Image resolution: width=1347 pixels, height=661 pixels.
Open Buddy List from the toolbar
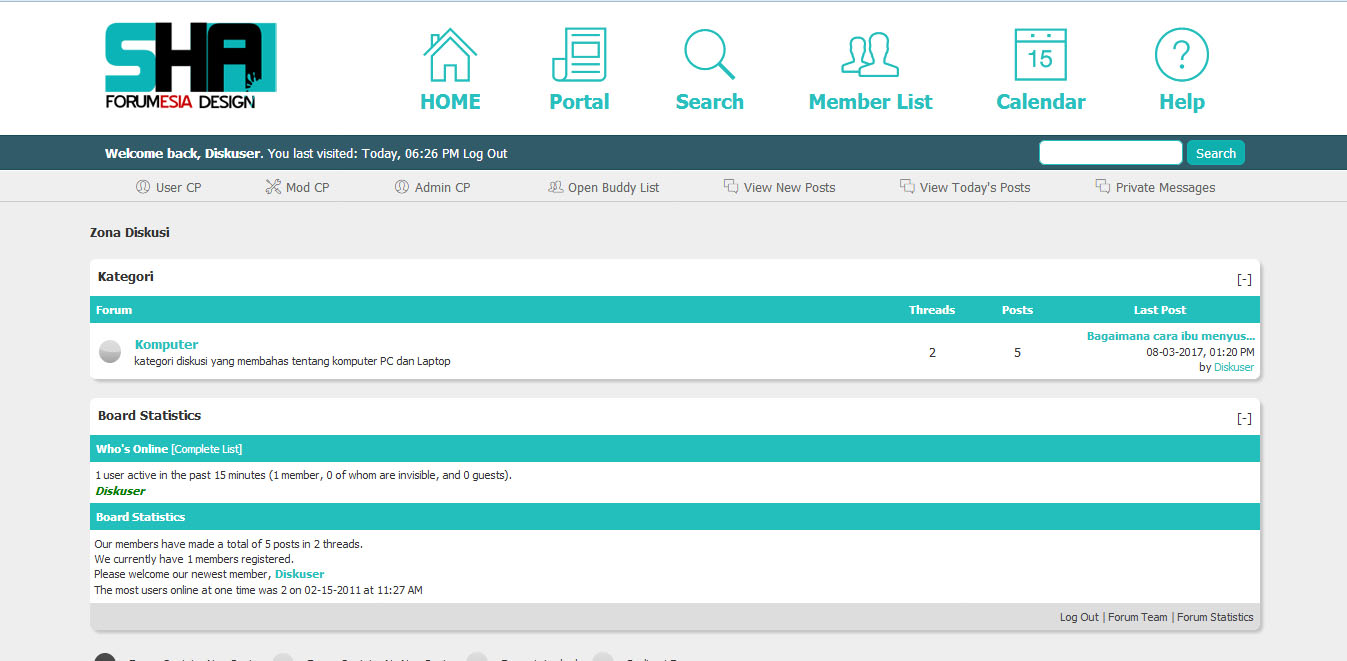tap(604, 187)
